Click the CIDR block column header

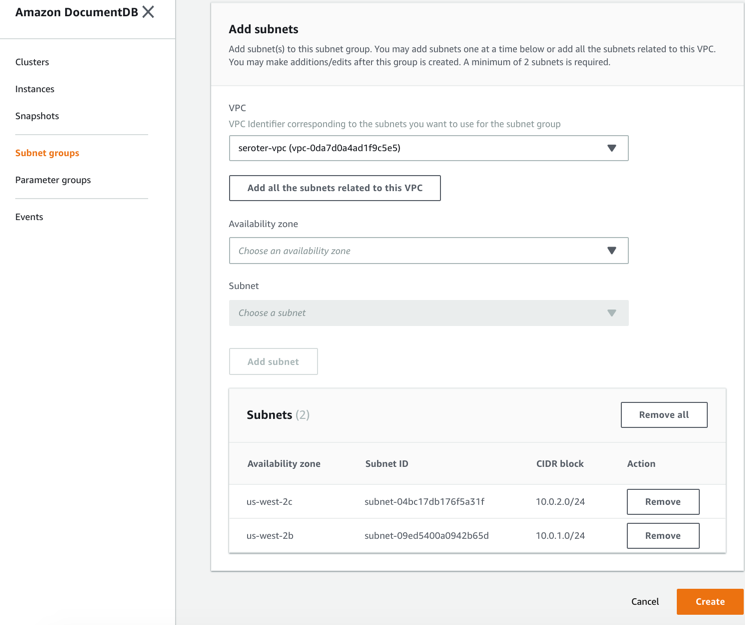pos(560,464)
